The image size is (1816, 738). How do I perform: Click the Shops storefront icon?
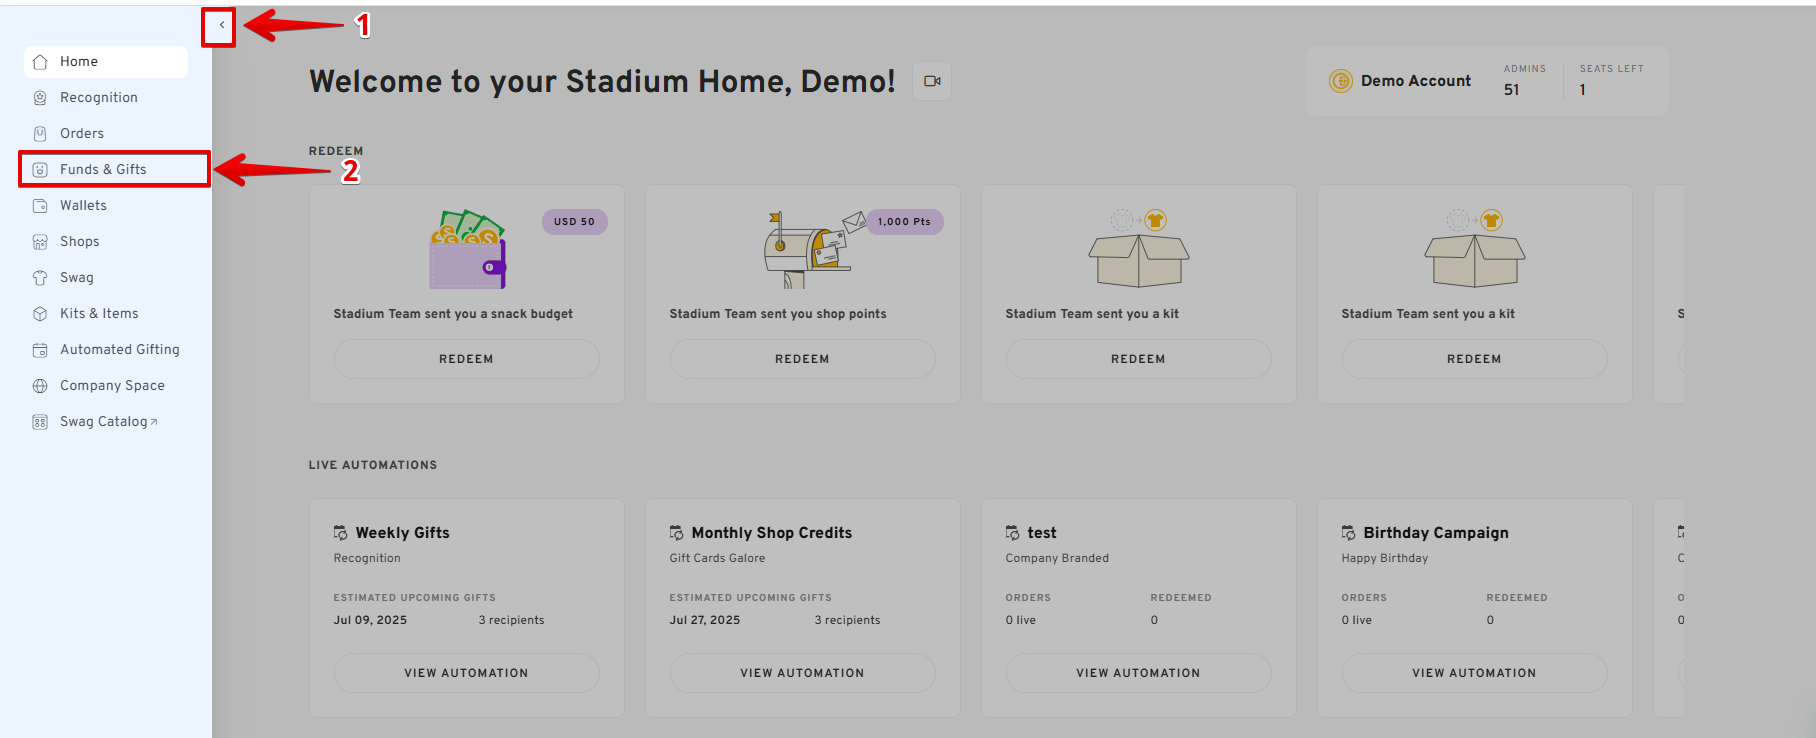[x=40, y=242]
